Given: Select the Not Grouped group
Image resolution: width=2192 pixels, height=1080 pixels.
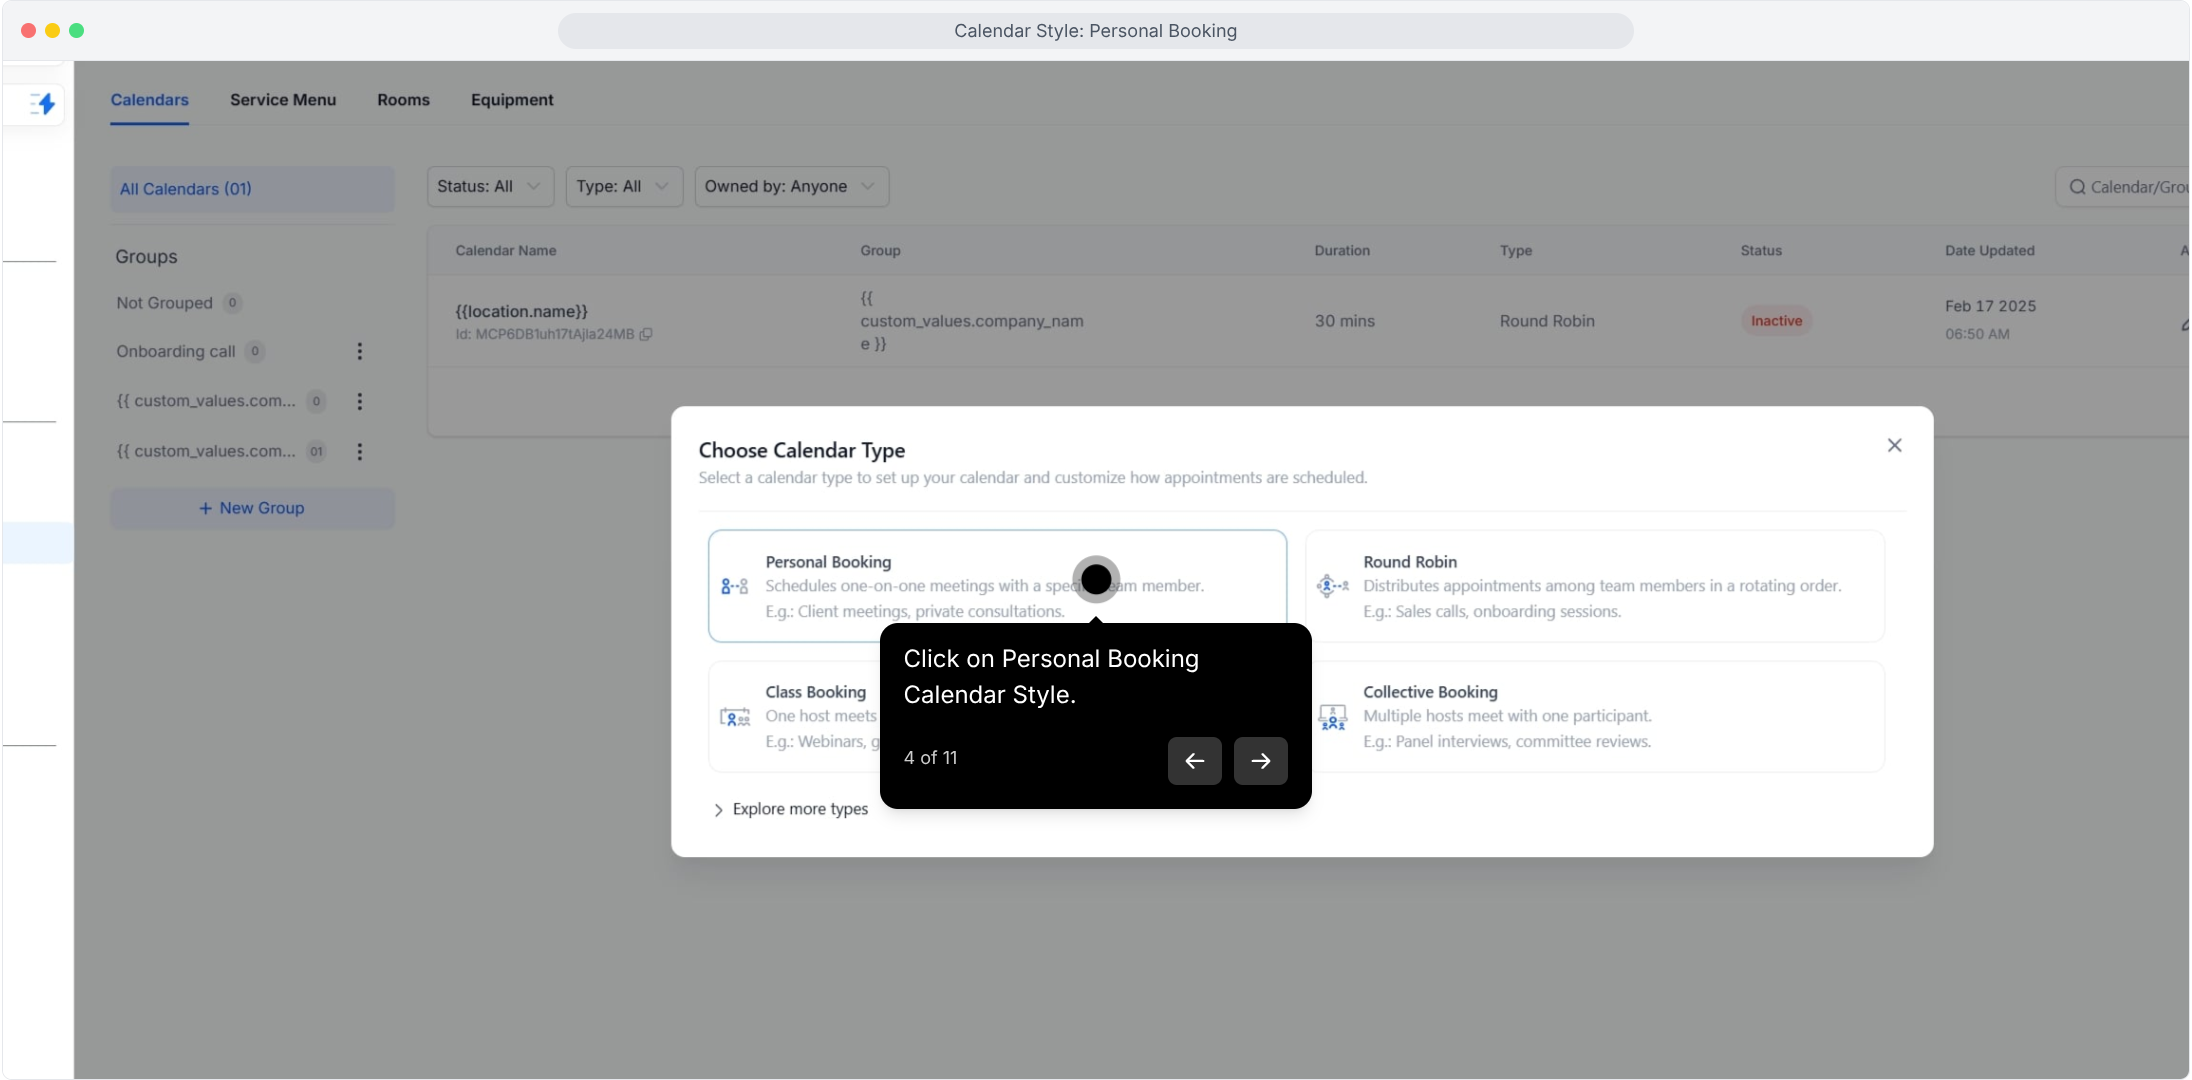Looking at the screenshot, I should tap(165, 303).
